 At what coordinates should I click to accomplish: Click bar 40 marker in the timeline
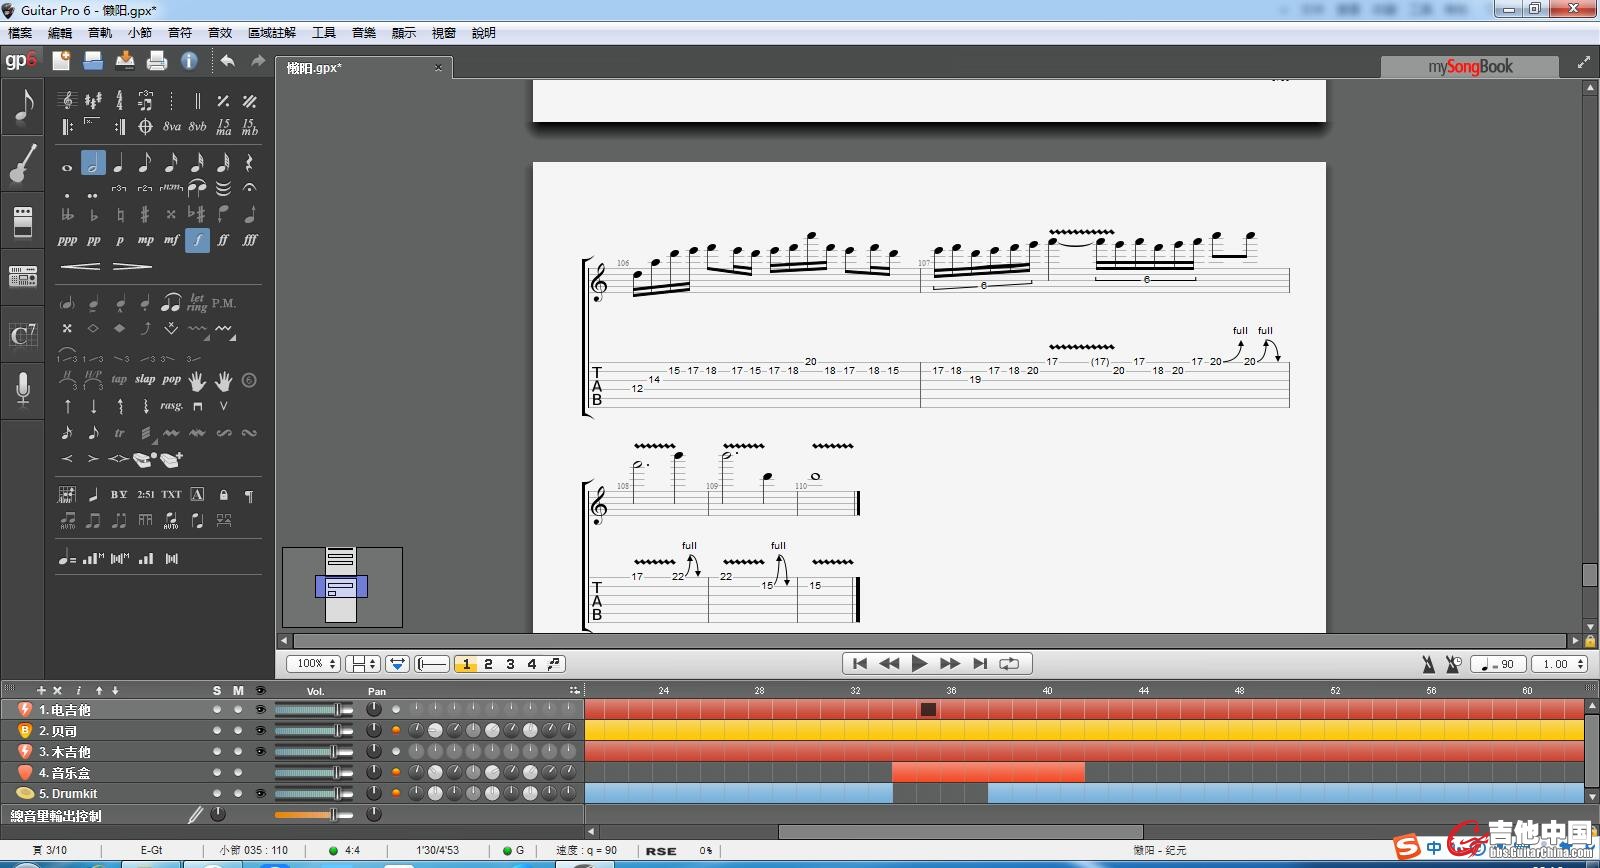click(1047, 690)
